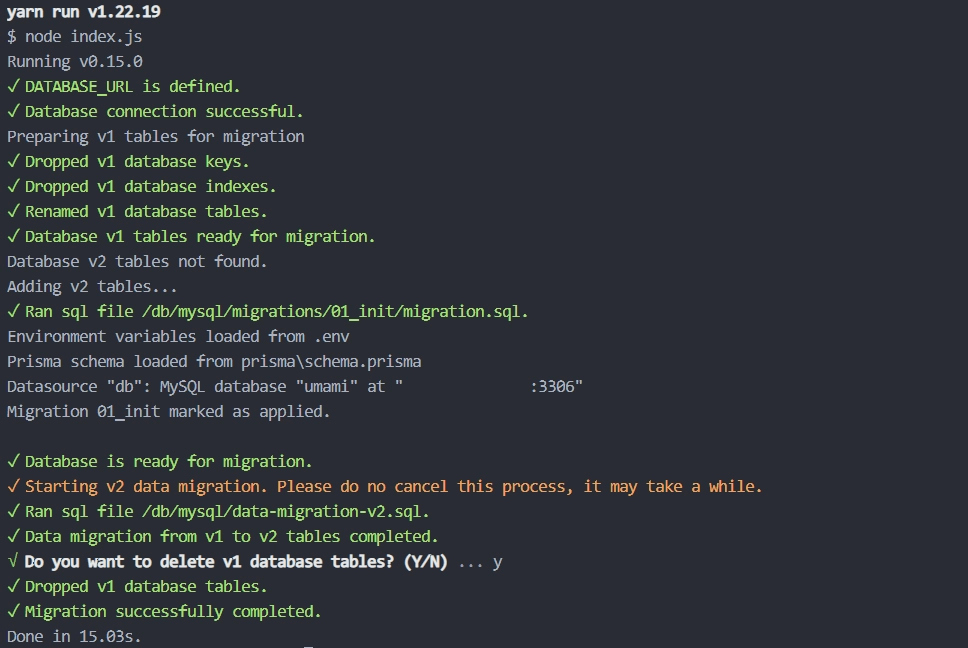Click the 'Running v0.15.0' version line
The height and width of the screenshot is (648, 968).
click(x=75, y=62)
